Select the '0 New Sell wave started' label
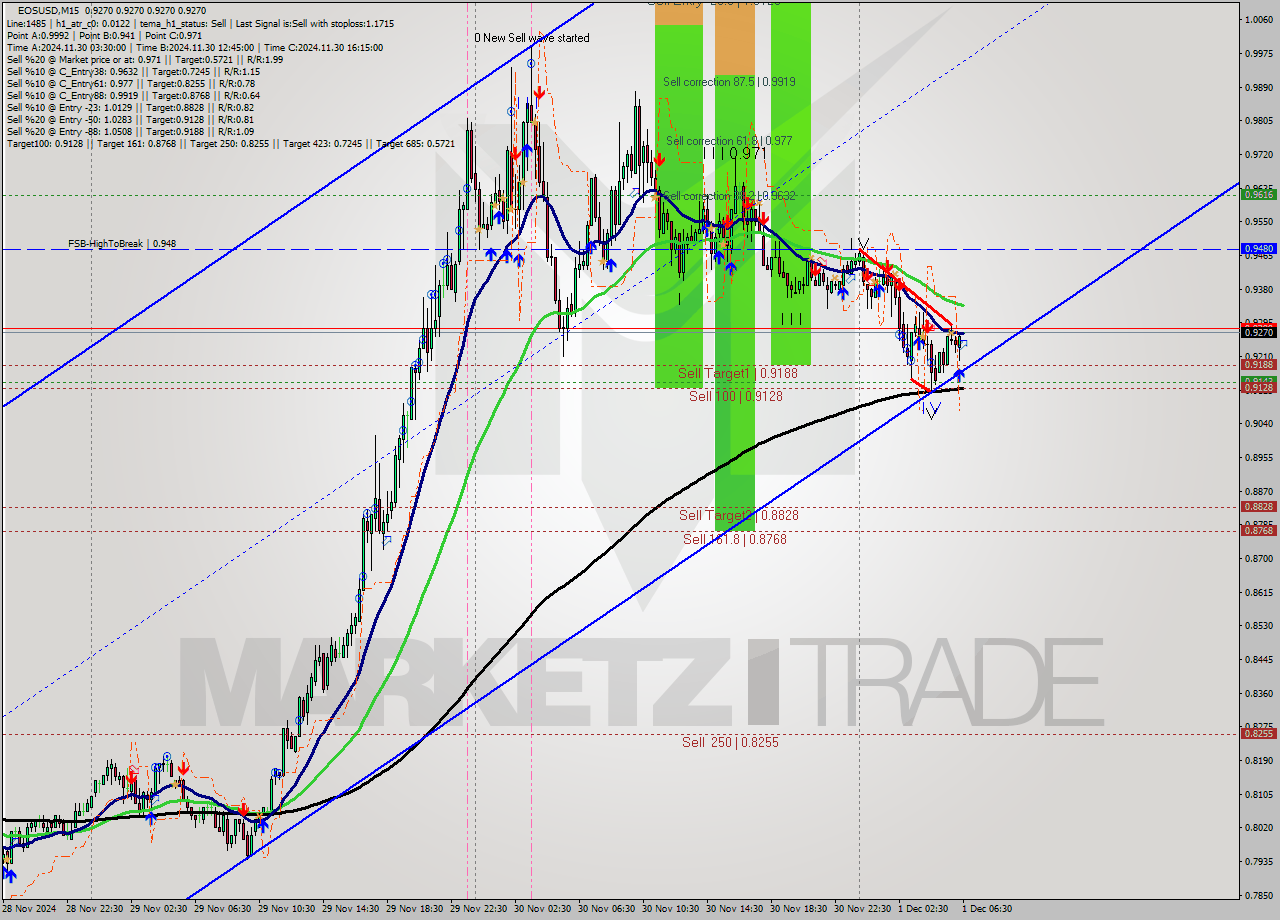Screen dimensions: 1280x920 pyautogui.click(x=532, y=38)
